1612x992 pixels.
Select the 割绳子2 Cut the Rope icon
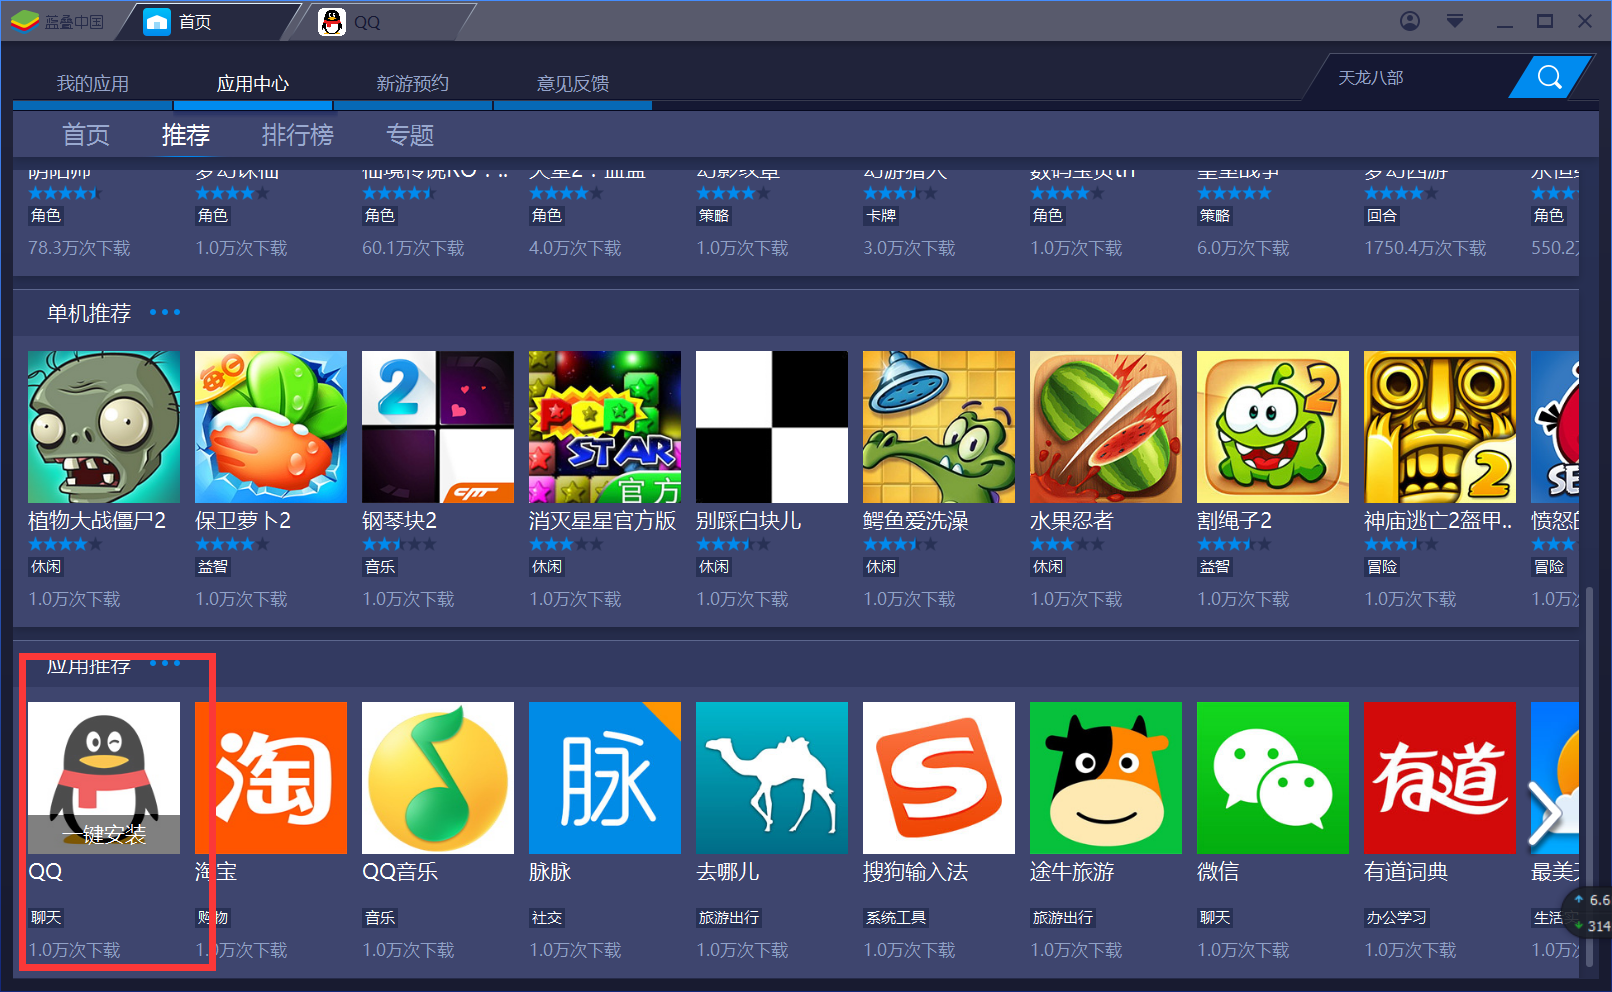click(x=1273, y=427)
